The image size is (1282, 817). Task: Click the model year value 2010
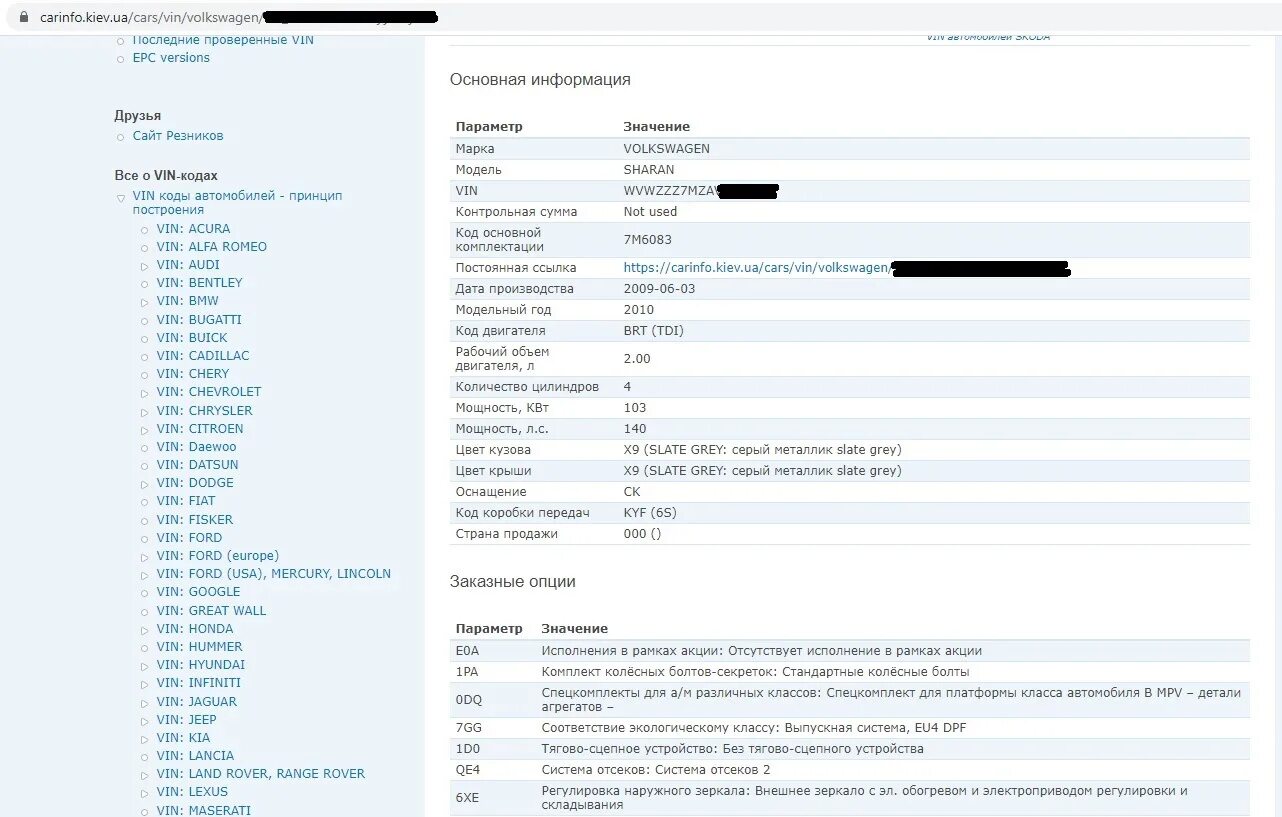click(638, 310)
